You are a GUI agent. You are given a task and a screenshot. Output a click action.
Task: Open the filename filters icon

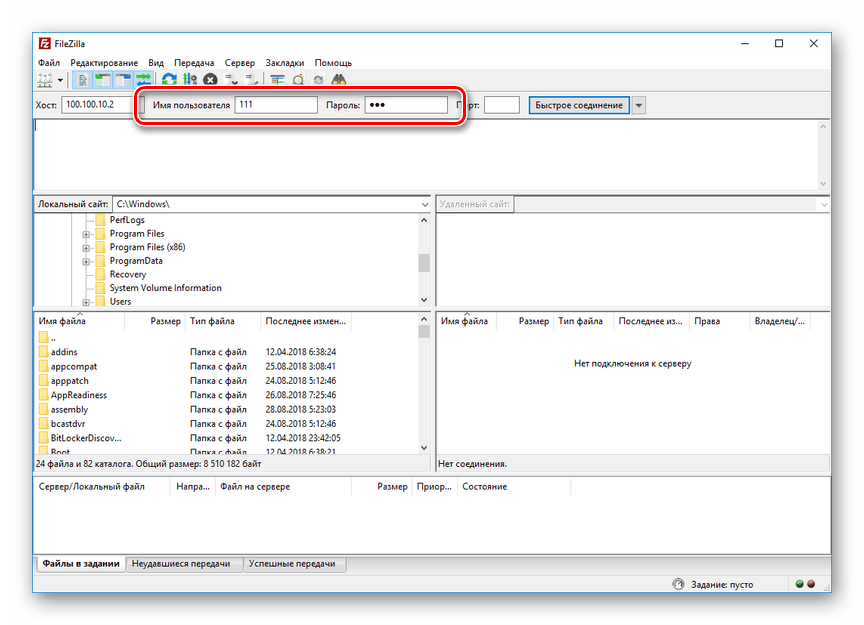[277, 79]
